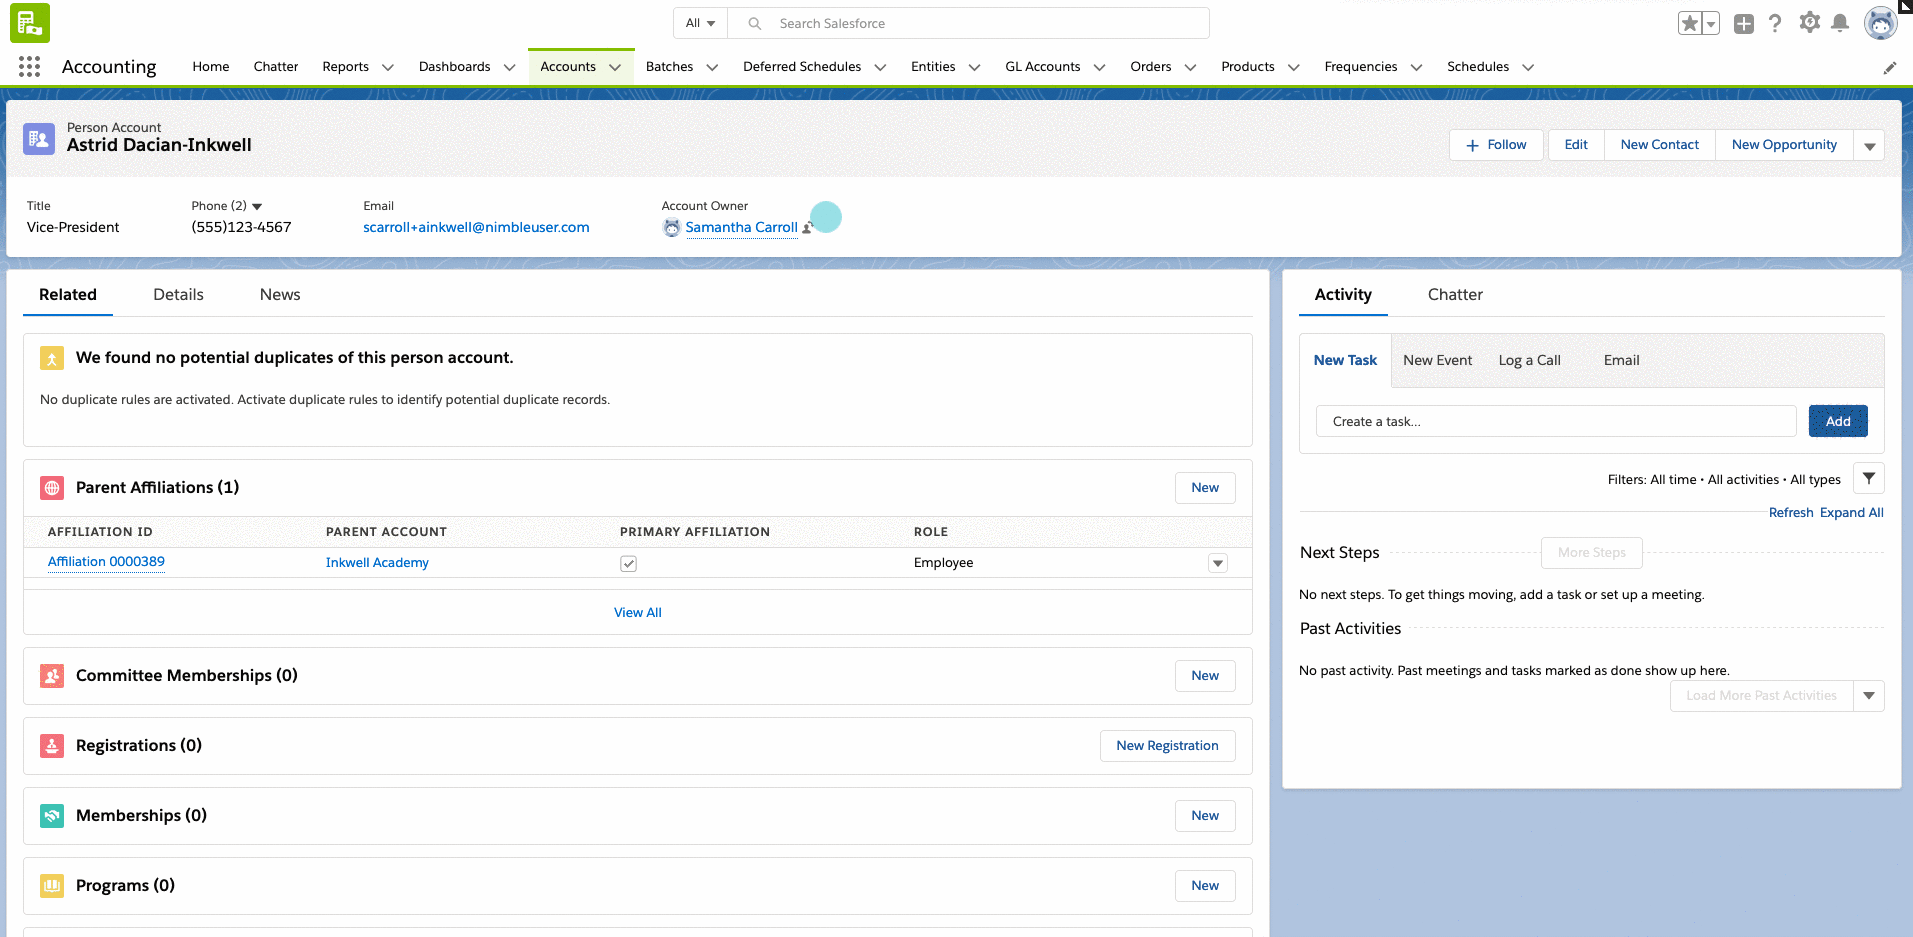1913x937 pixels.
Task: Open the Notifications bell
Action: [x=1840, y=23]
